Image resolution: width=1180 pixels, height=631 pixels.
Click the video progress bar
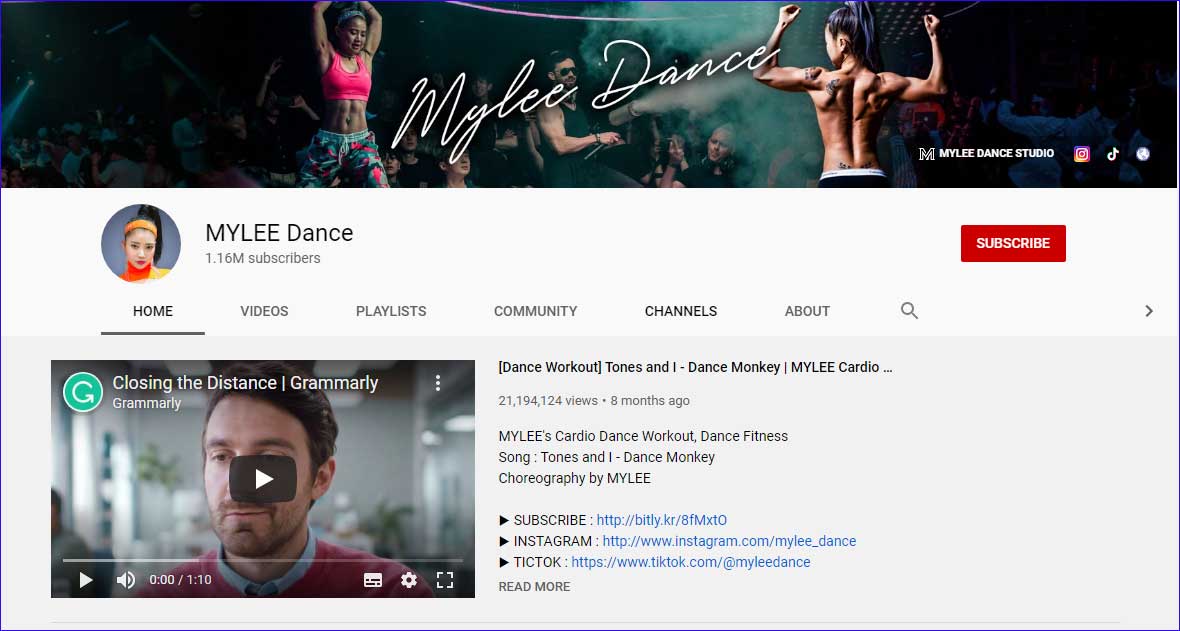(x=263, y=560)
